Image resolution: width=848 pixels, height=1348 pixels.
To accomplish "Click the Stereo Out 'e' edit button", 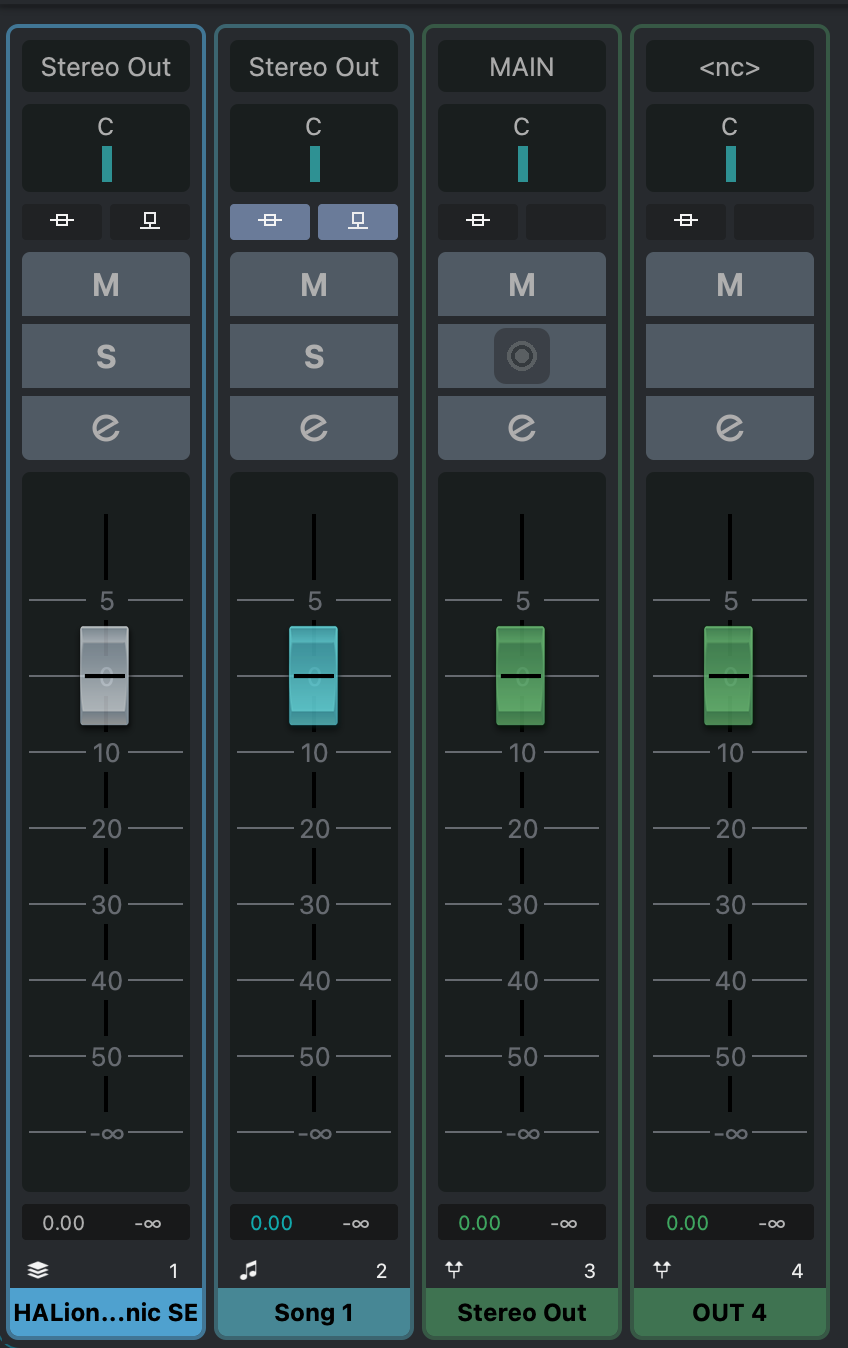I will tap(522, 428).
